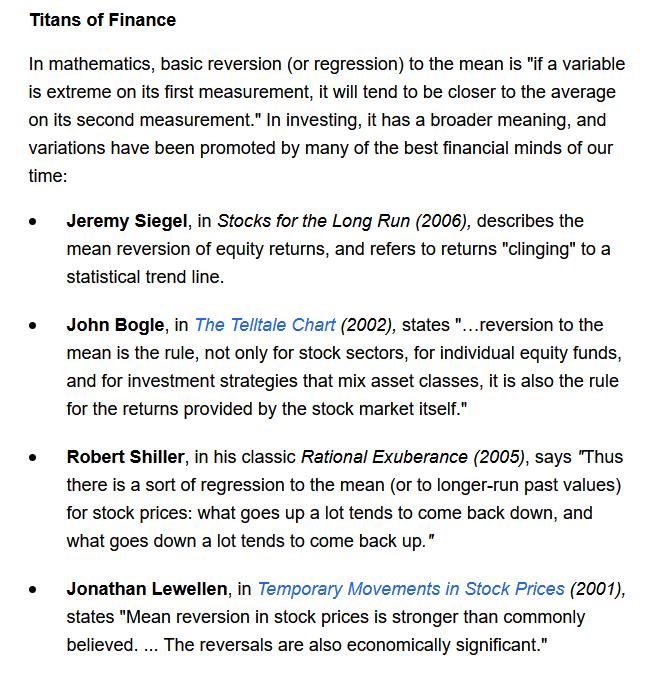Click the bold name "Jeremy Siegel"

click(127, 221)
